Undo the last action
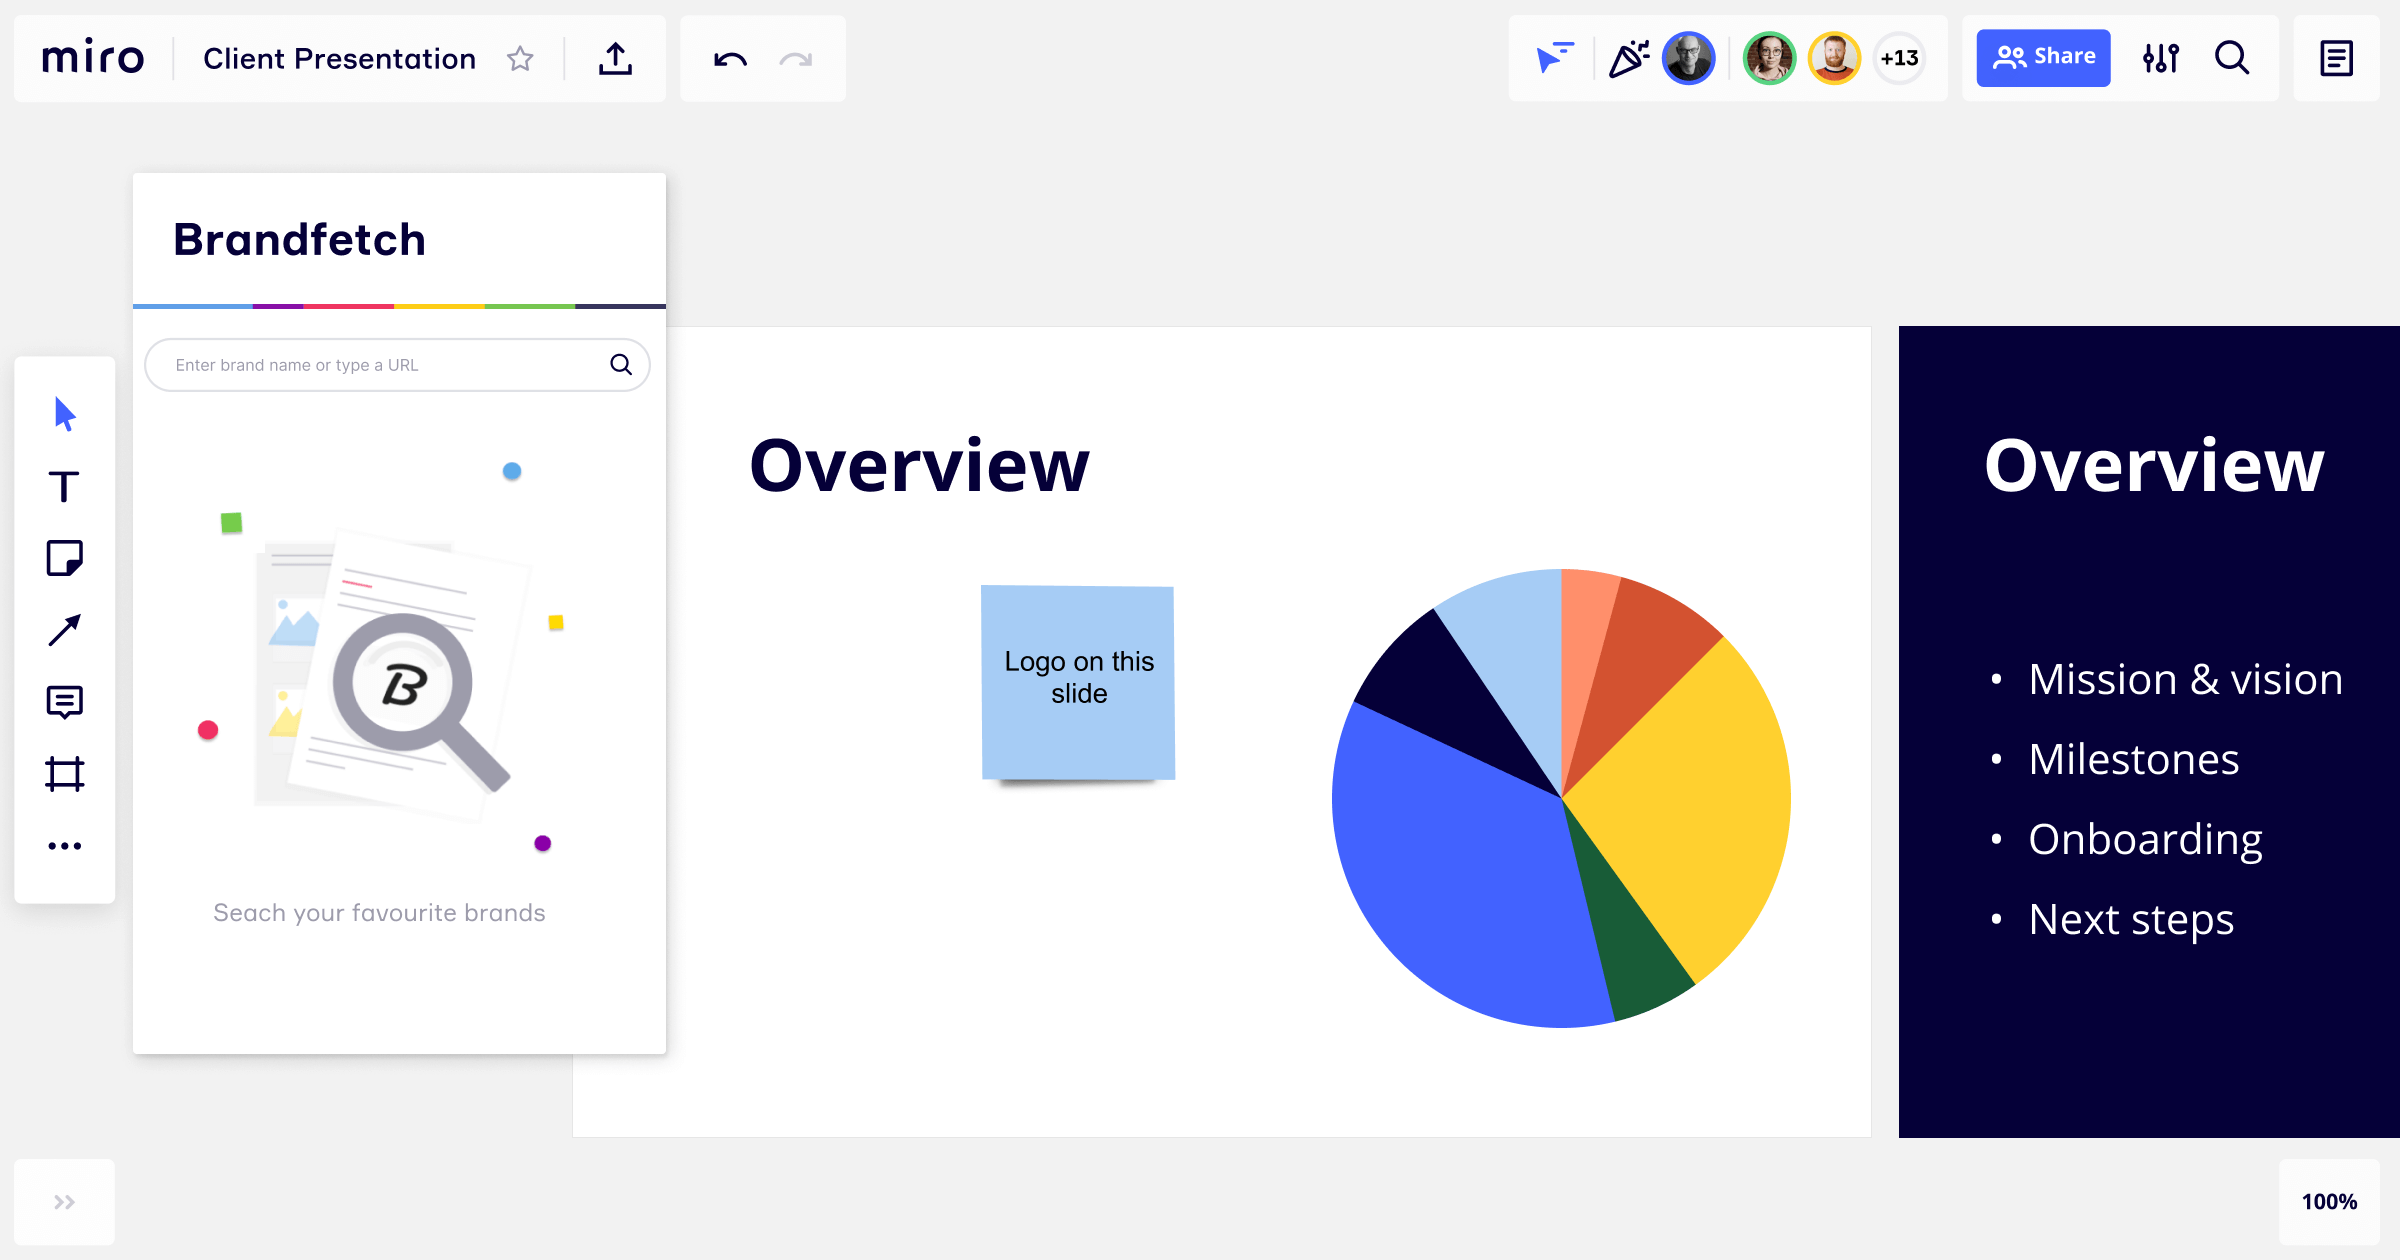Image resolution: width=2400 pixels, height=1260 pixels. click(730, 59)
